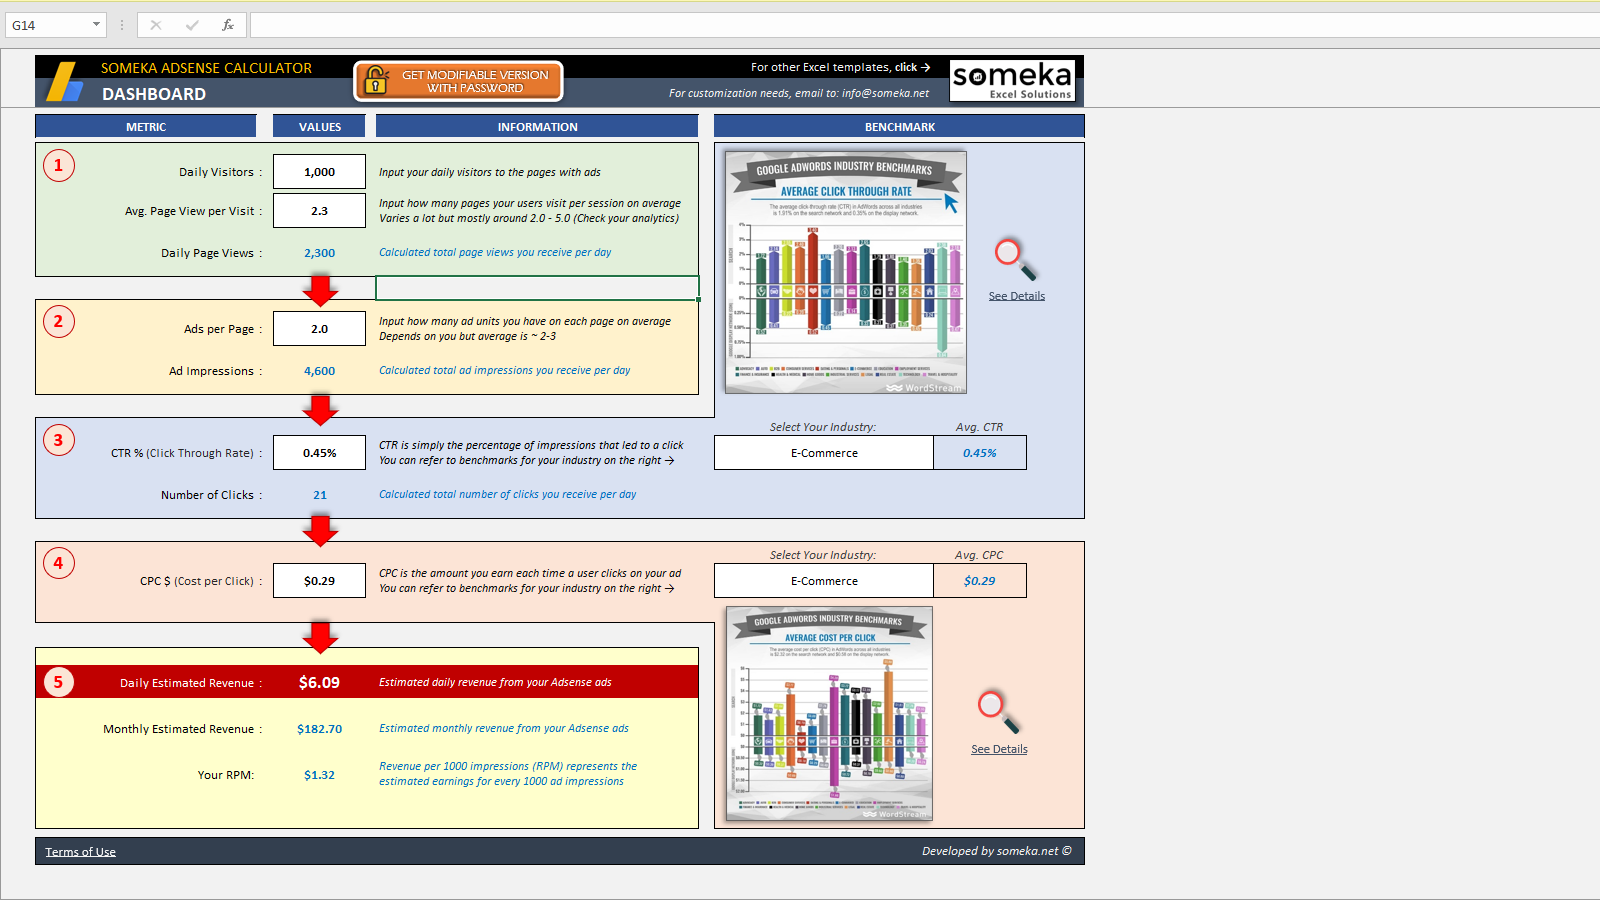Click Get Modifiable Version With Password button
Screen dimensions: 1600x900
pyautogui.click(x=458, y=81)
